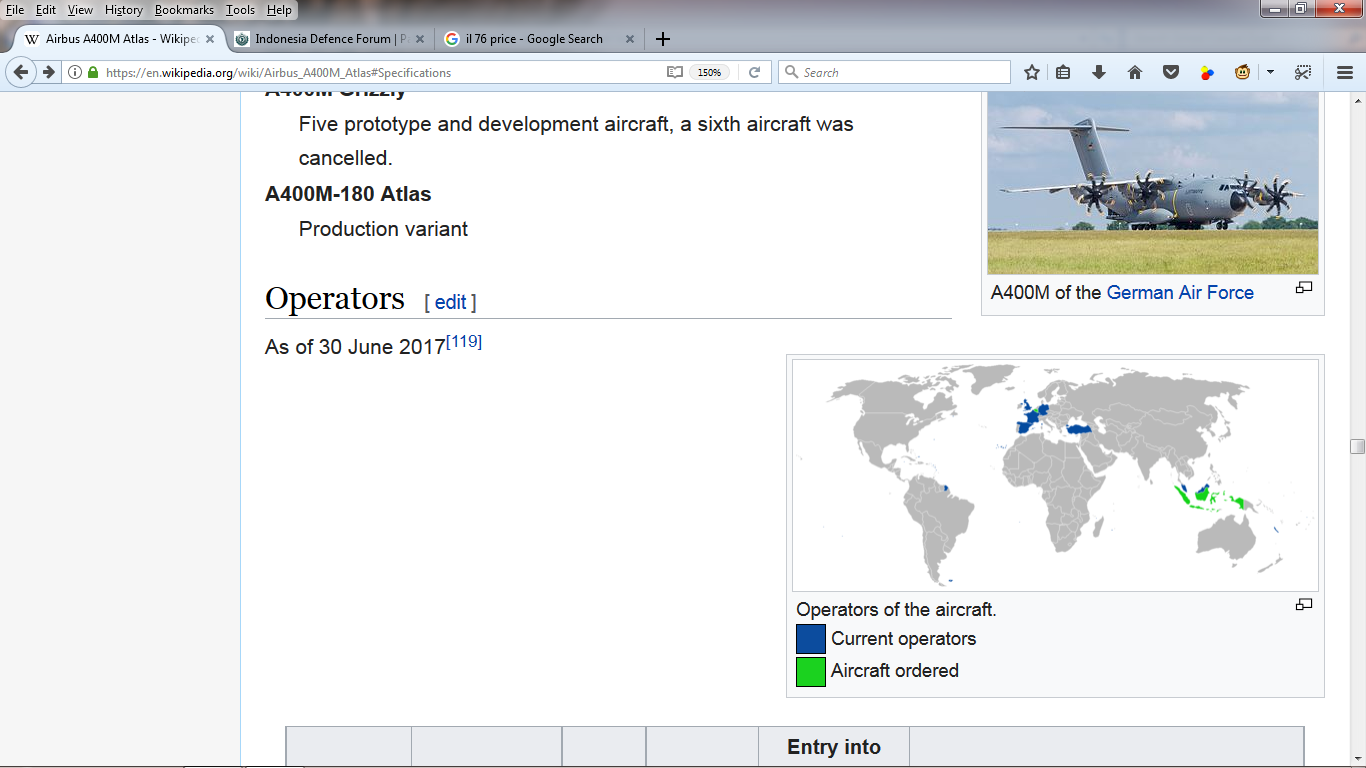
Task: Click the Production variant text
Action: click(383, 229)
